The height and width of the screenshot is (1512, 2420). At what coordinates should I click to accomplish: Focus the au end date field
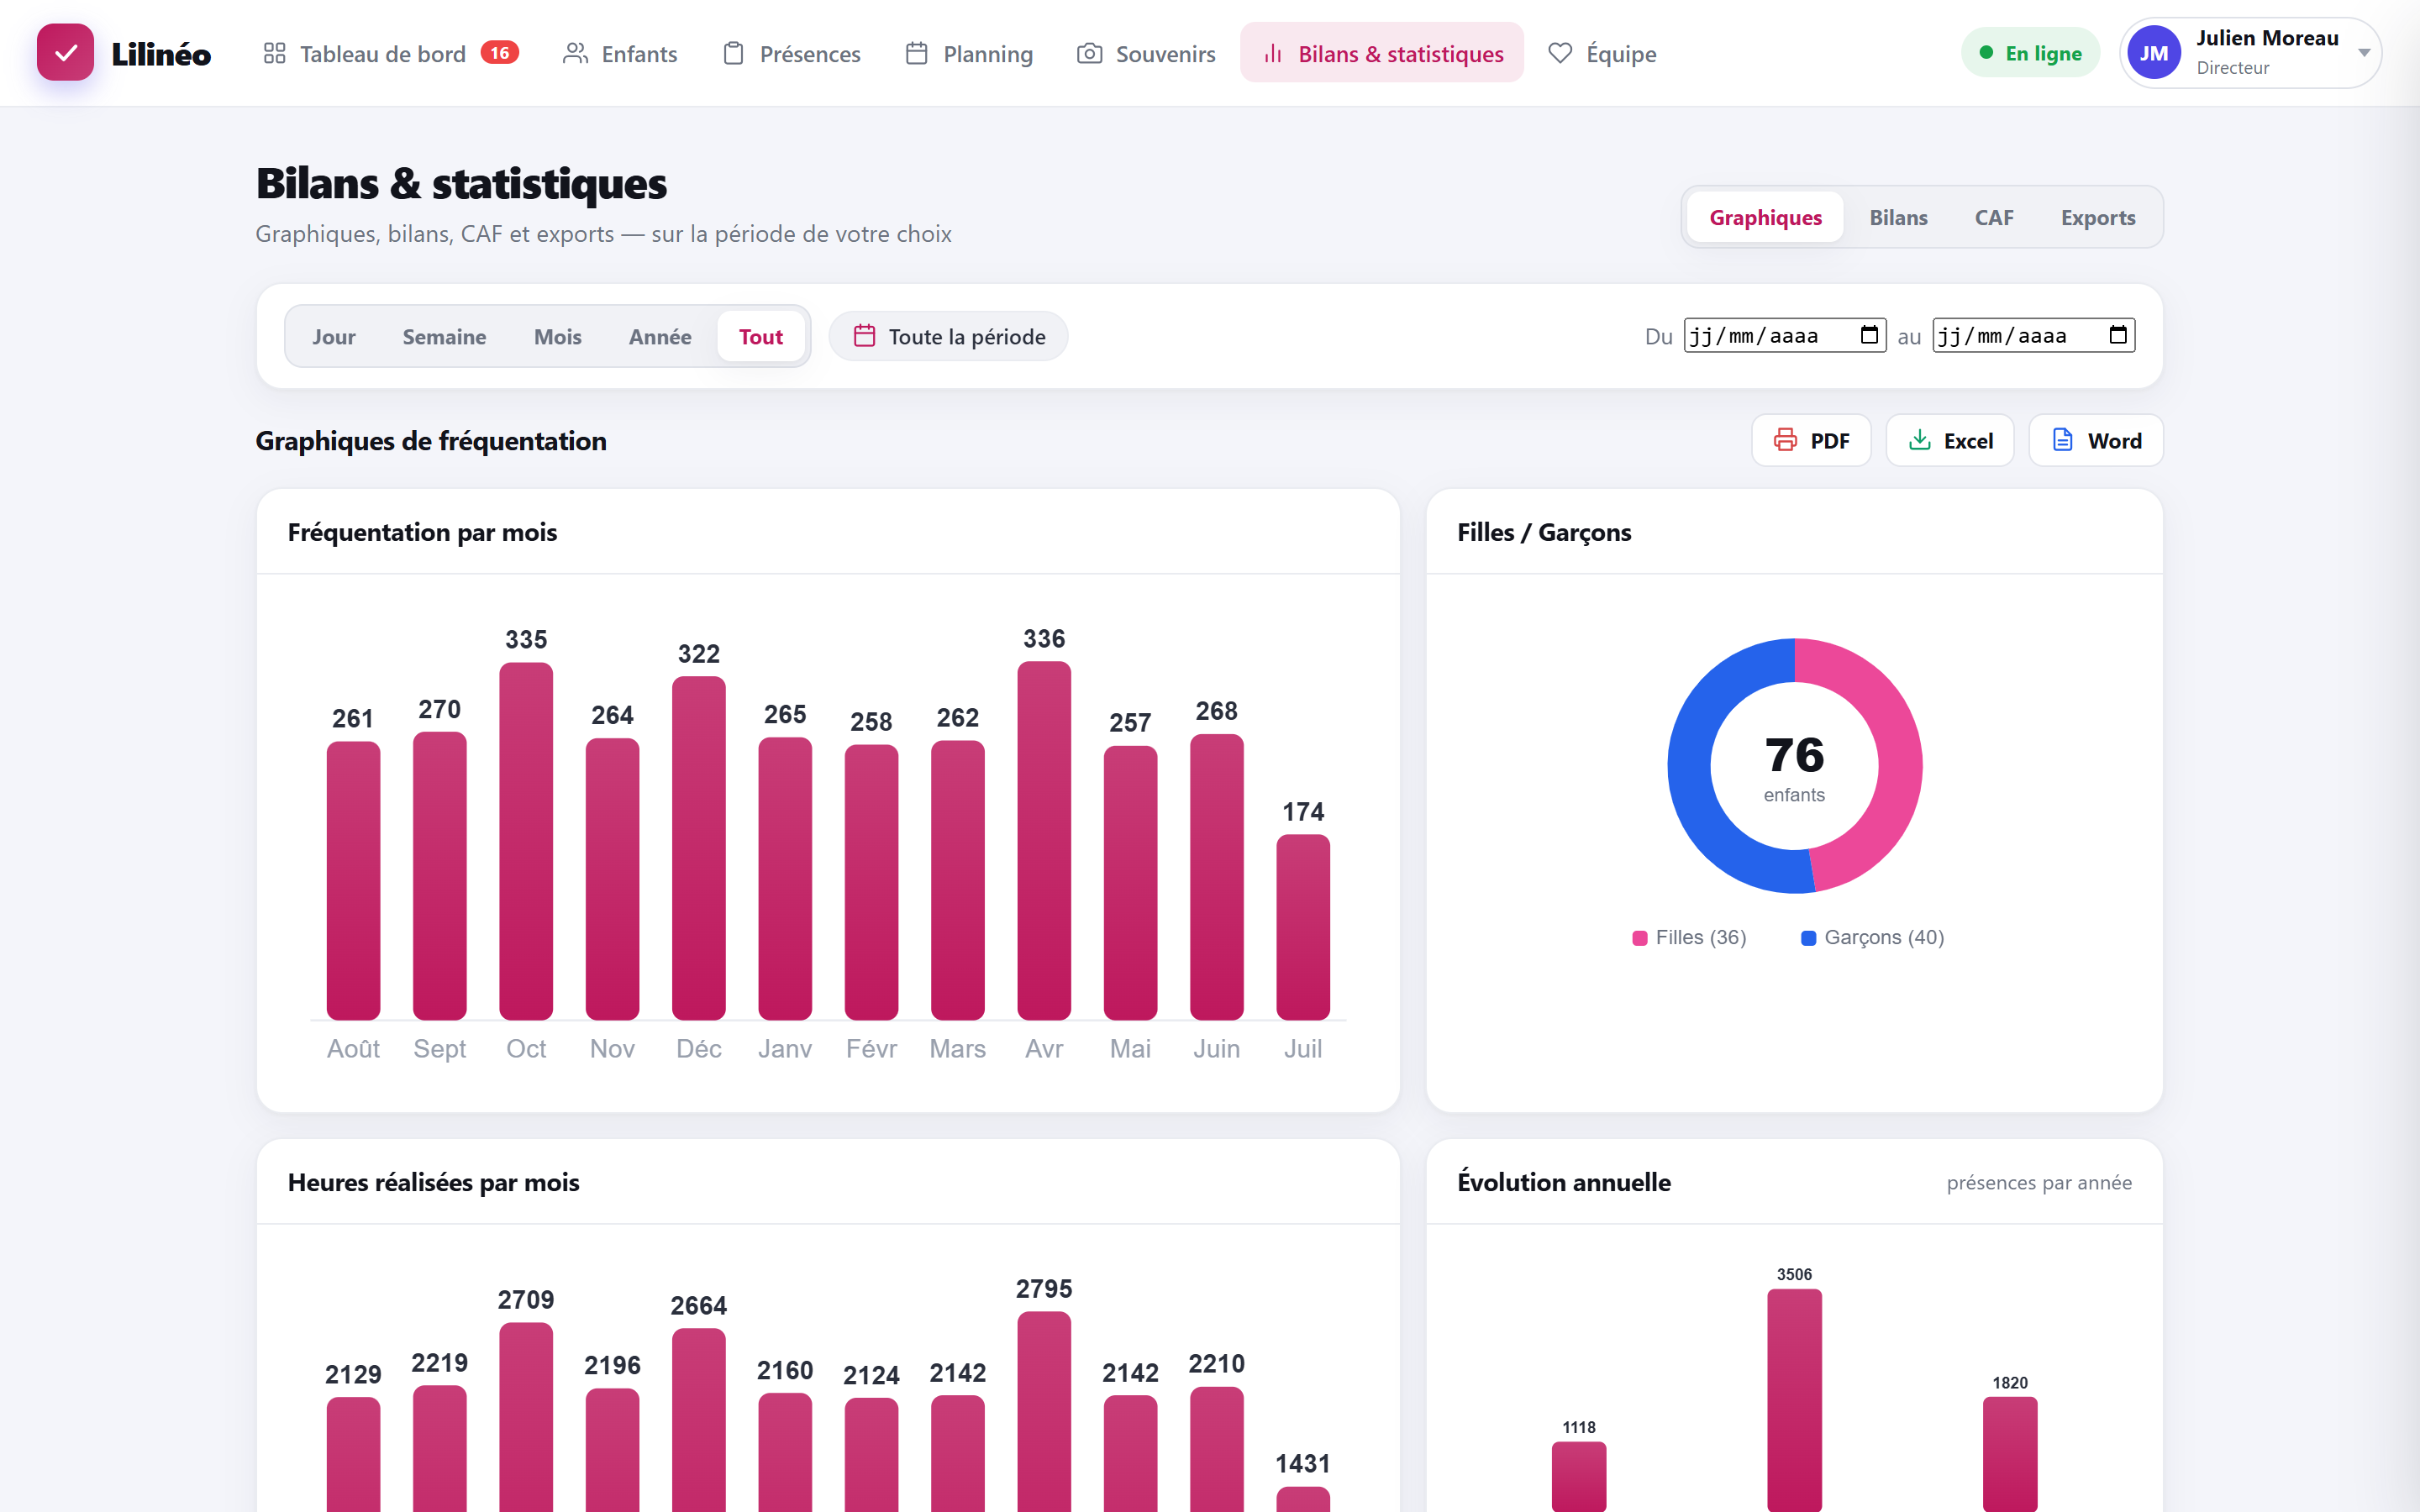(2033, 335)
